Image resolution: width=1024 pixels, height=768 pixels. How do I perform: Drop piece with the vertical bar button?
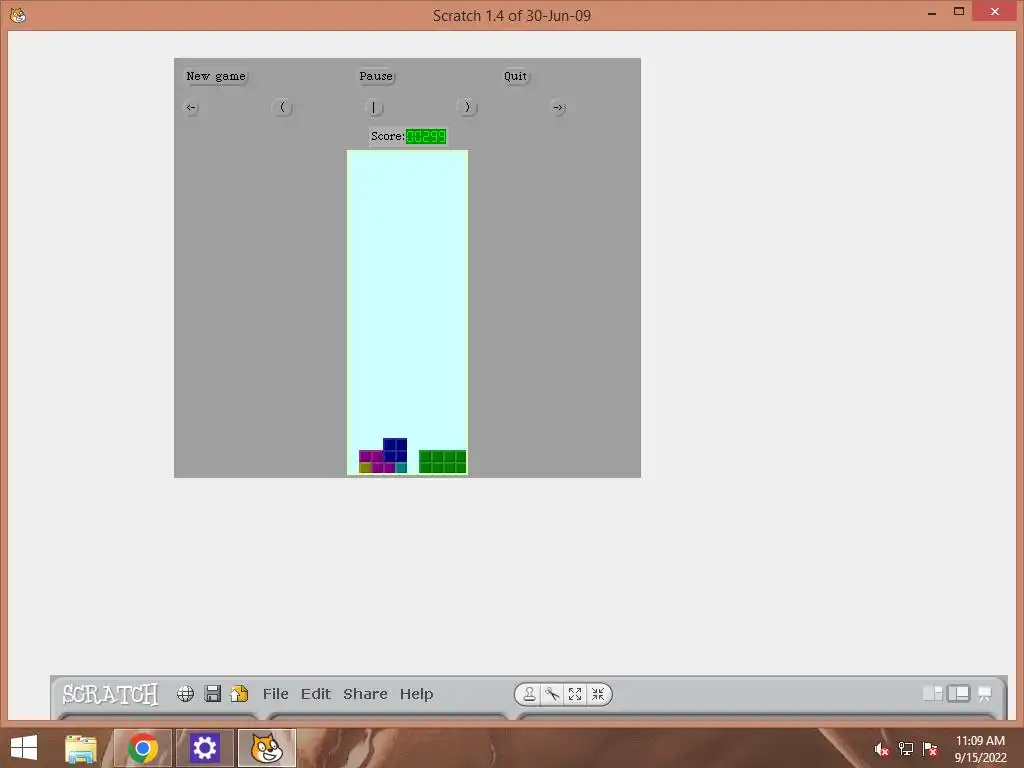[x=374, y=107]
